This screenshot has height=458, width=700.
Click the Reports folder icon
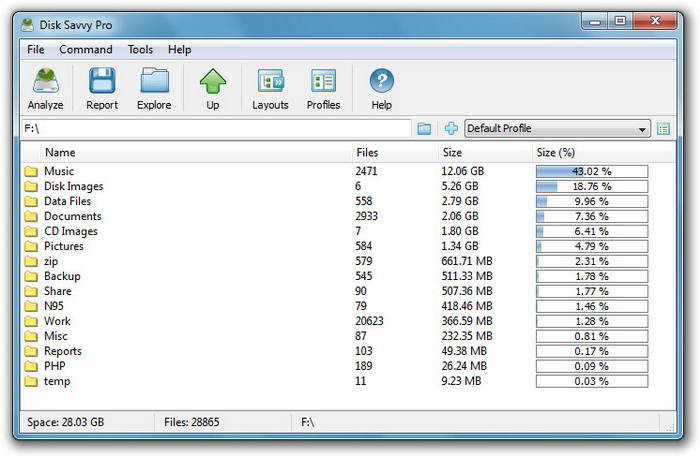pyautogui.click(x=31, y=351)
